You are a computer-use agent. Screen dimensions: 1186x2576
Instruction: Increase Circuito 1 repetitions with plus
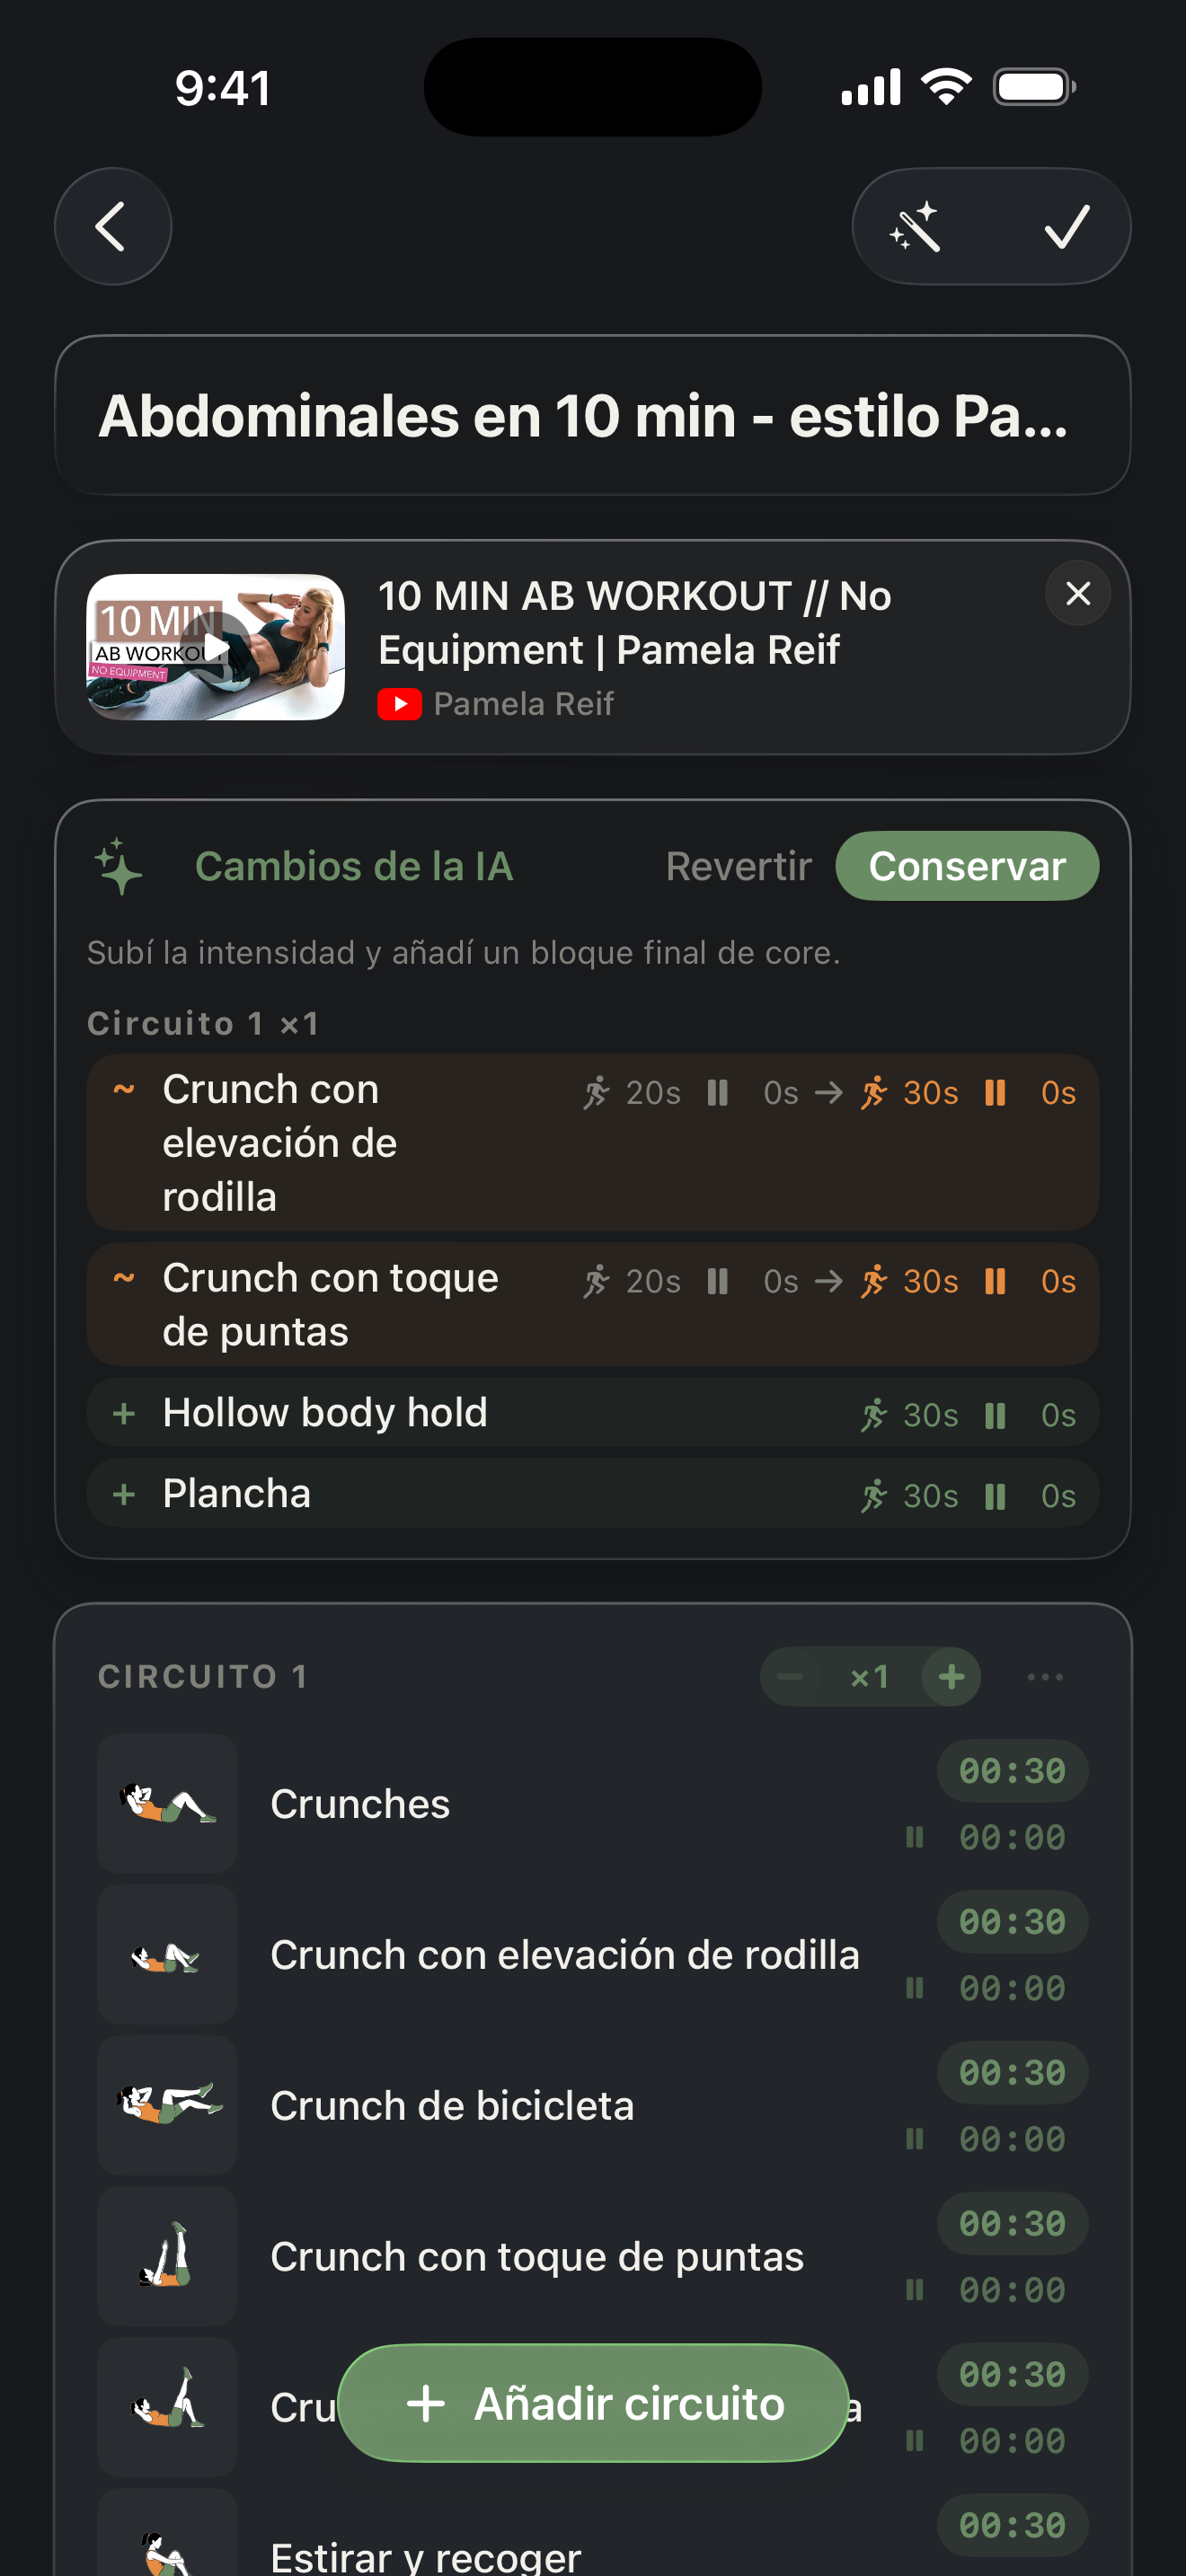click(x=951, y=1677)
